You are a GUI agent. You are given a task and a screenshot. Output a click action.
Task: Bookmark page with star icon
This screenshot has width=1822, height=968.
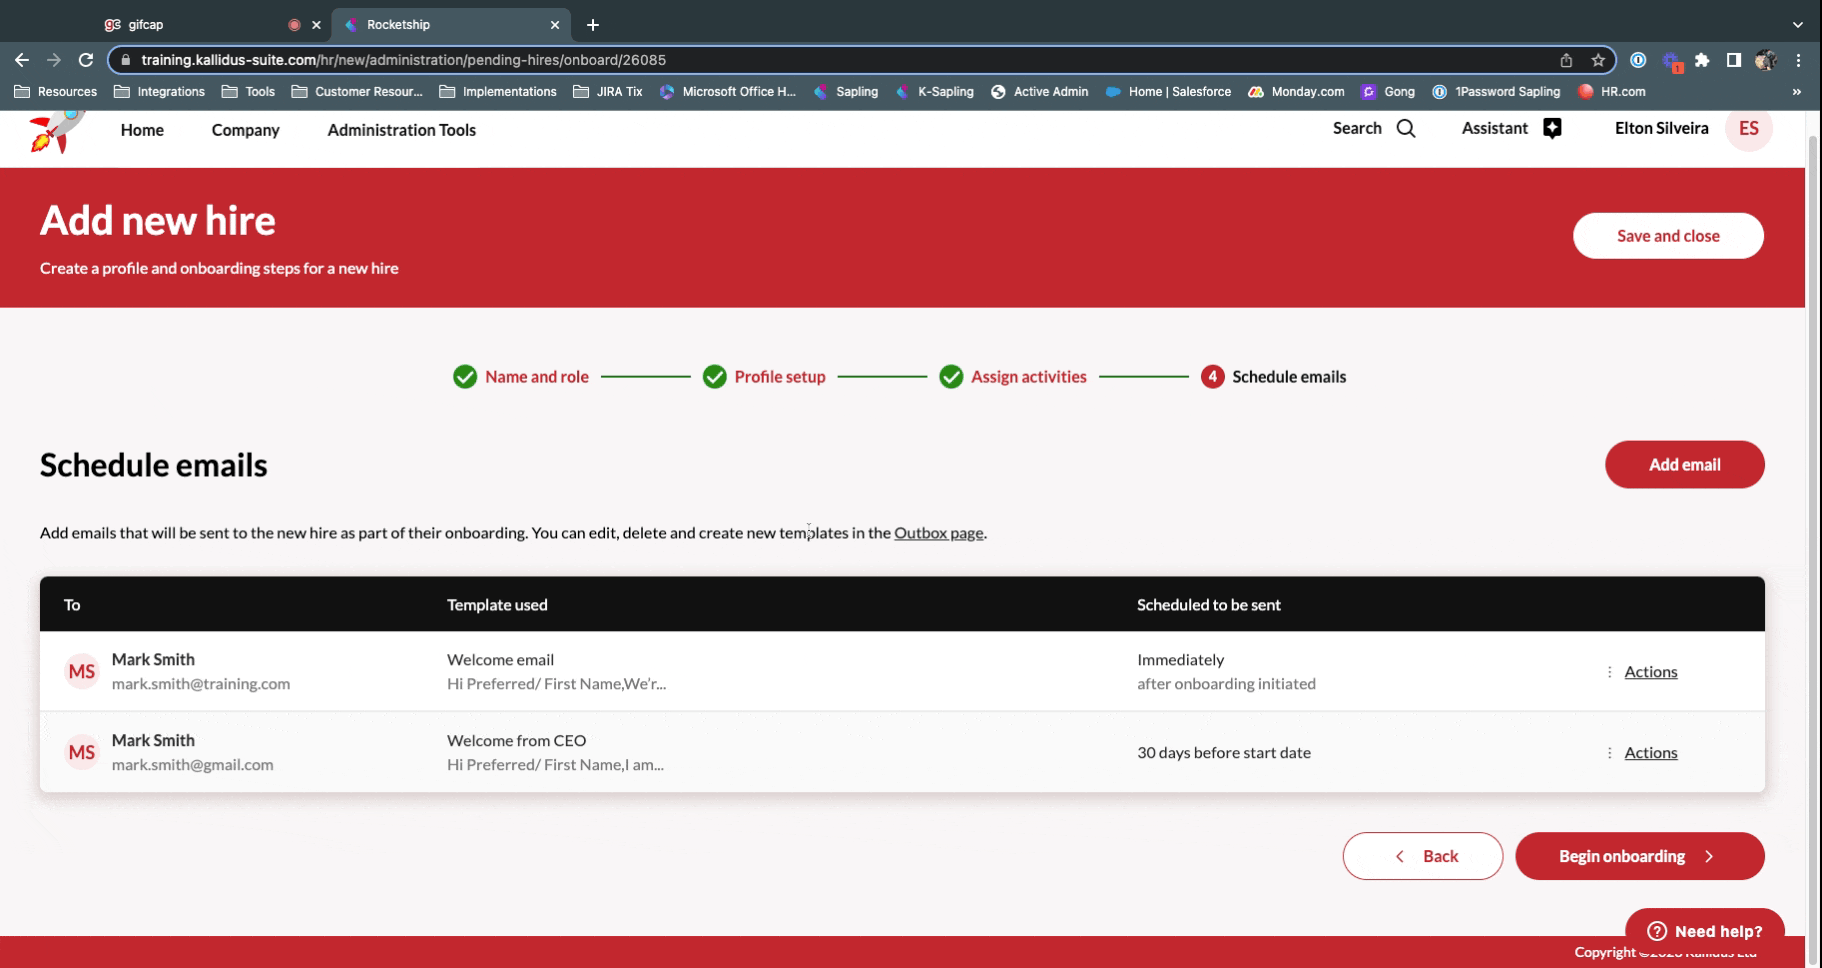pos(1598,60)
